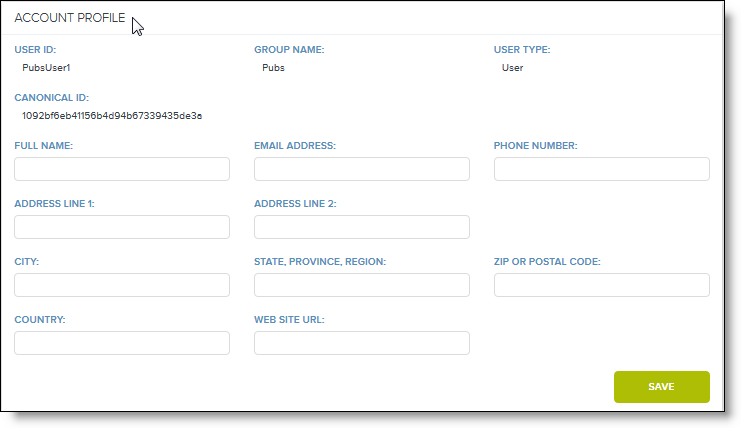Click the Full Name label

click(43, 146)
